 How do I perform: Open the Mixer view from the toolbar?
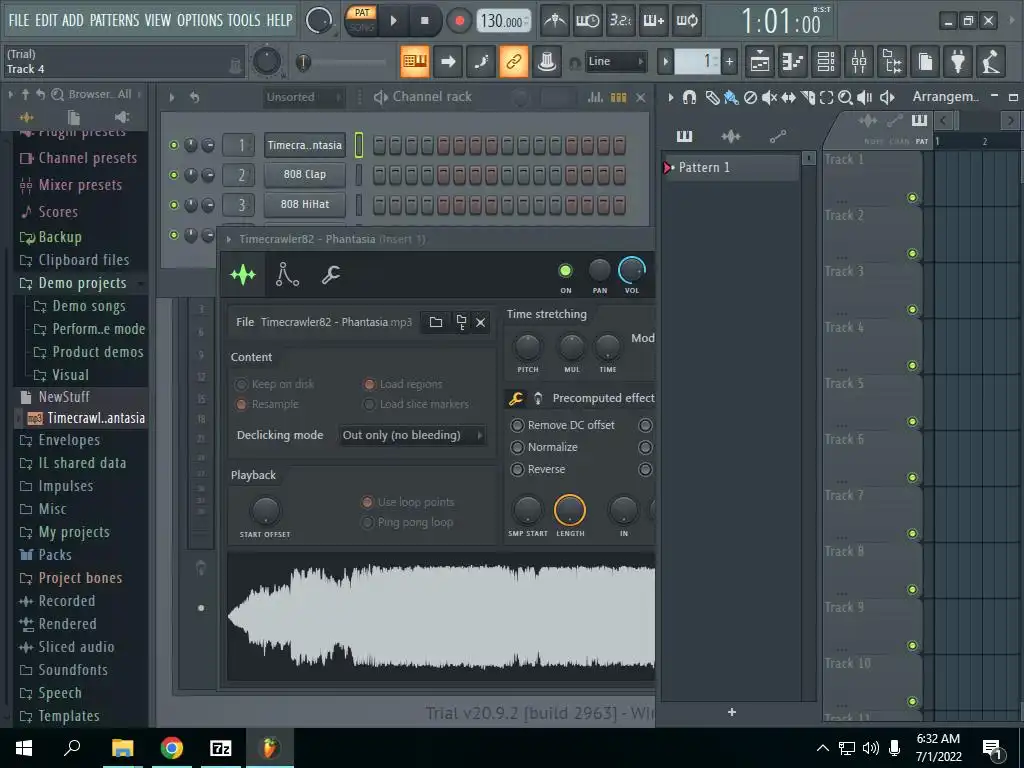point(859,62)
